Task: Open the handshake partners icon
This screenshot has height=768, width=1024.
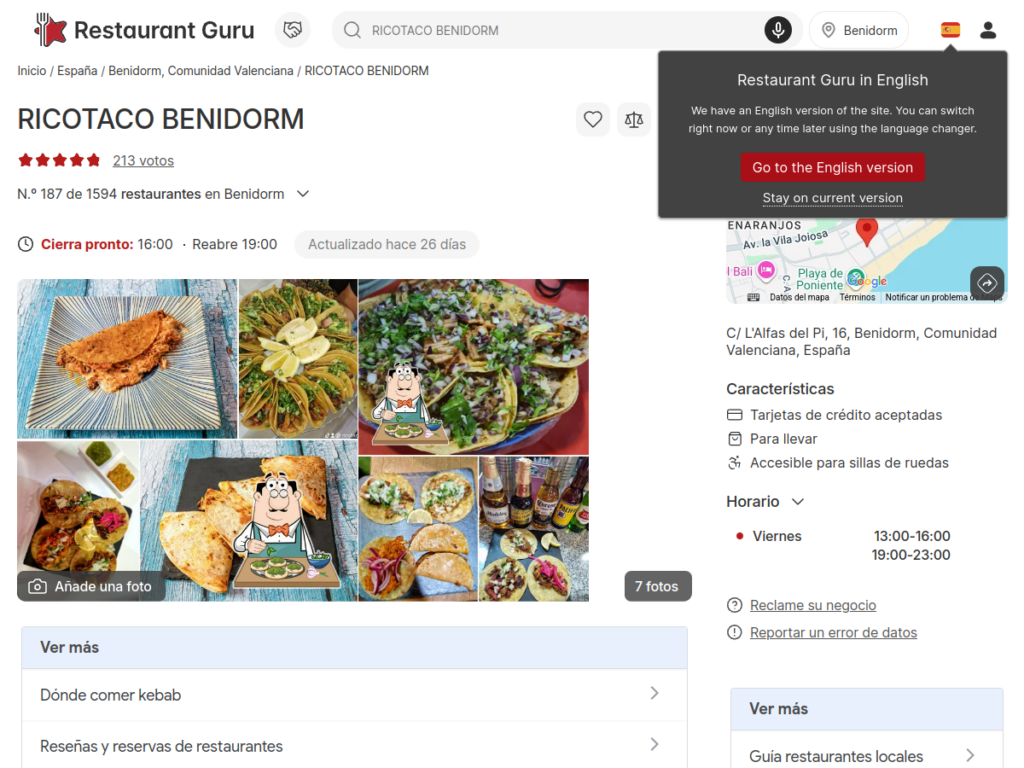Action: point(293,30)
